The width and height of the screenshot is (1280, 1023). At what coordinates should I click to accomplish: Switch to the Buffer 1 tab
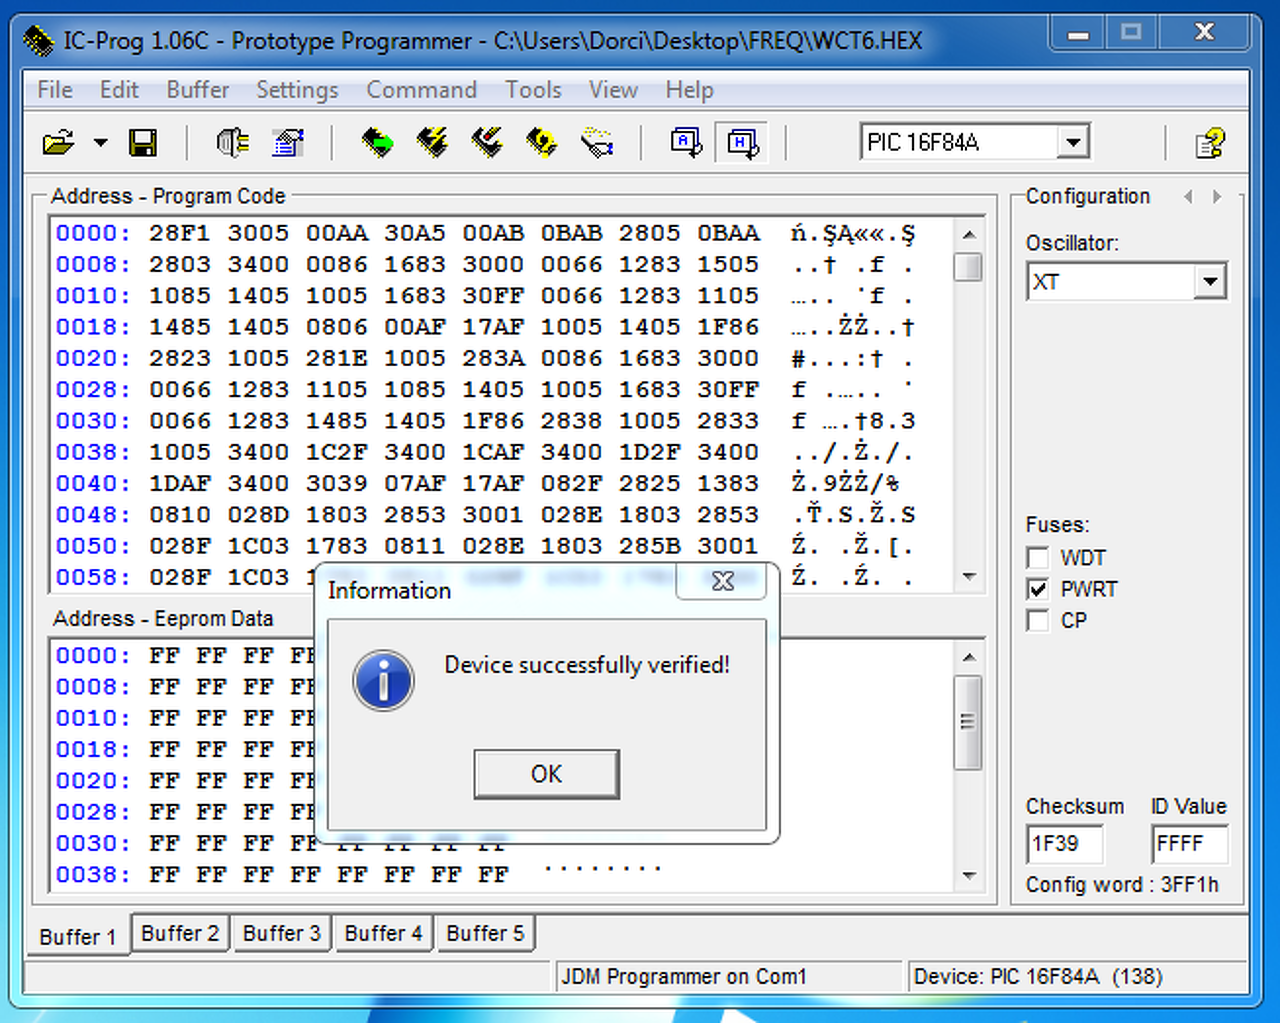click(x=78, y=936)
